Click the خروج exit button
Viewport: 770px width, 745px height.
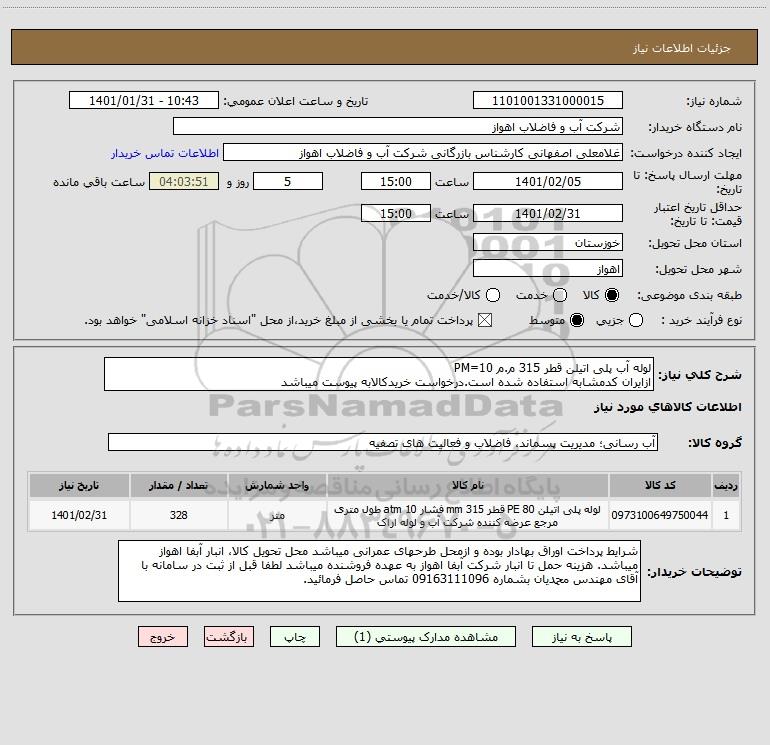(x=163, y=636)
